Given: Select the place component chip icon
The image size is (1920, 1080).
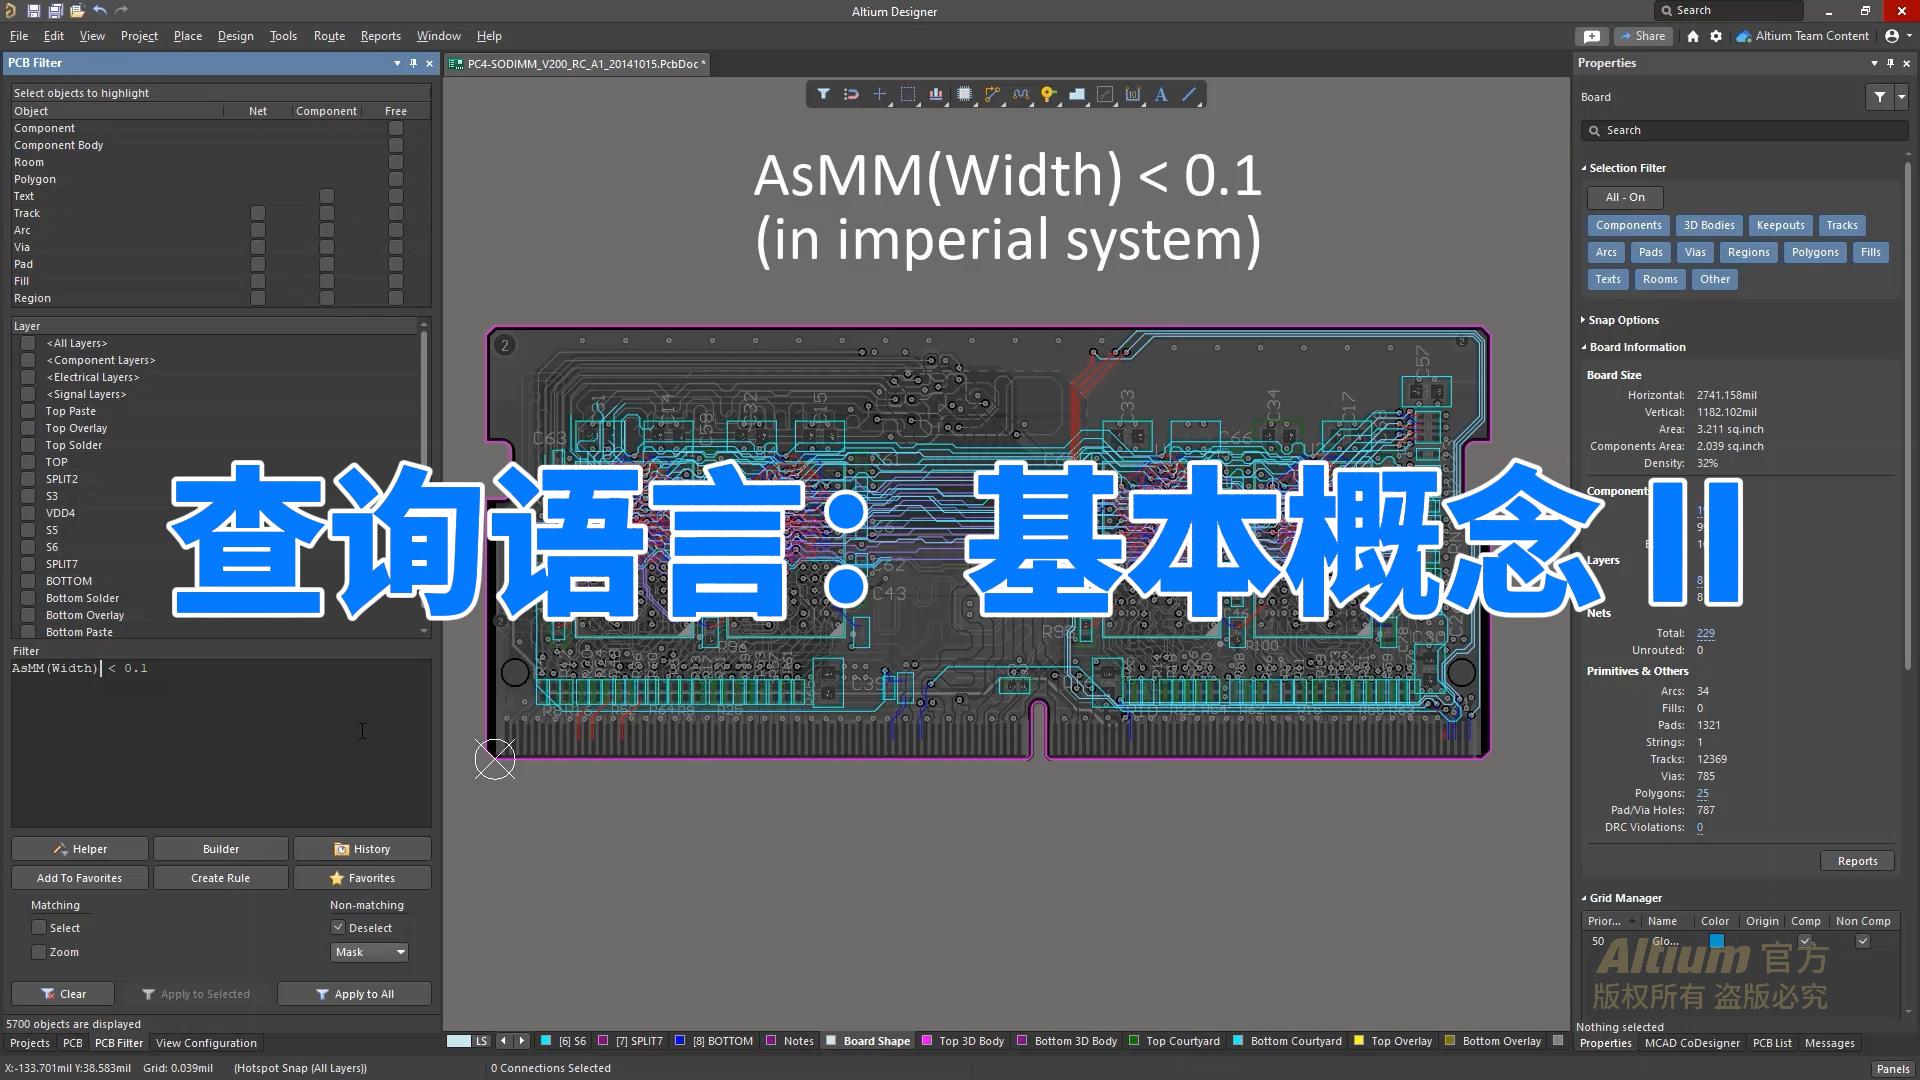Looking at the screenshot, I should (964, 94).
